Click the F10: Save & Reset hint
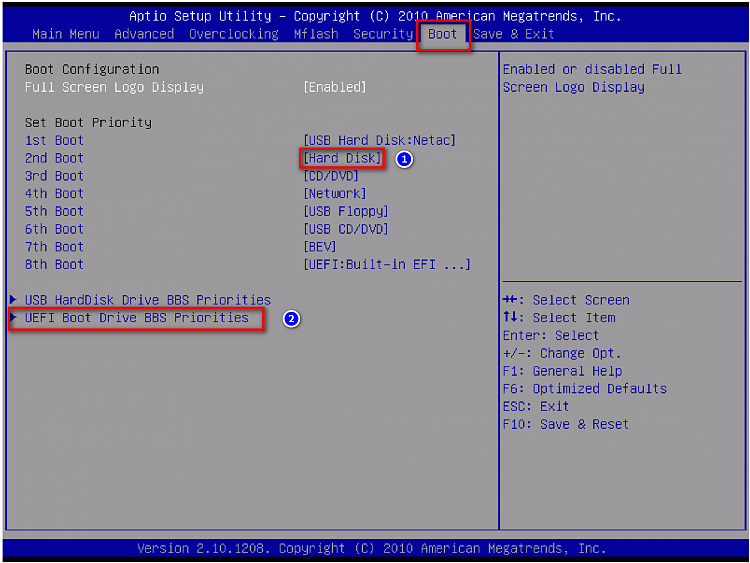Screen dimensions: 750x563 pyautogui.click(x=565, y=424)
